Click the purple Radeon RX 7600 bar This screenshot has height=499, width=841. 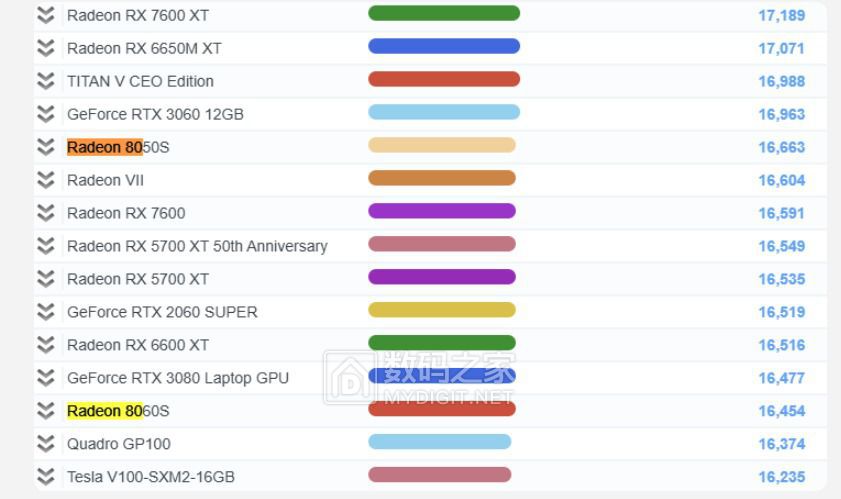(442, 211)
